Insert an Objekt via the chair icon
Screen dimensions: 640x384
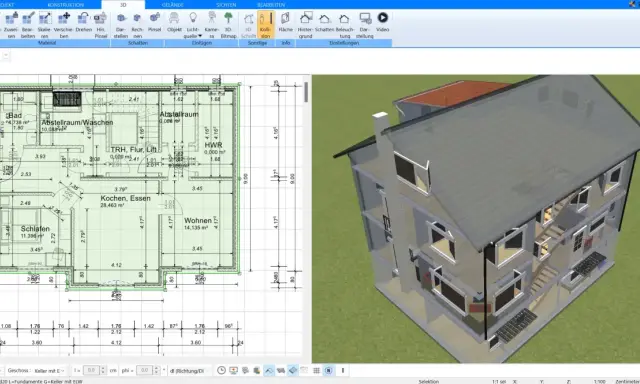pyautogui.click(x=174, y=22)
